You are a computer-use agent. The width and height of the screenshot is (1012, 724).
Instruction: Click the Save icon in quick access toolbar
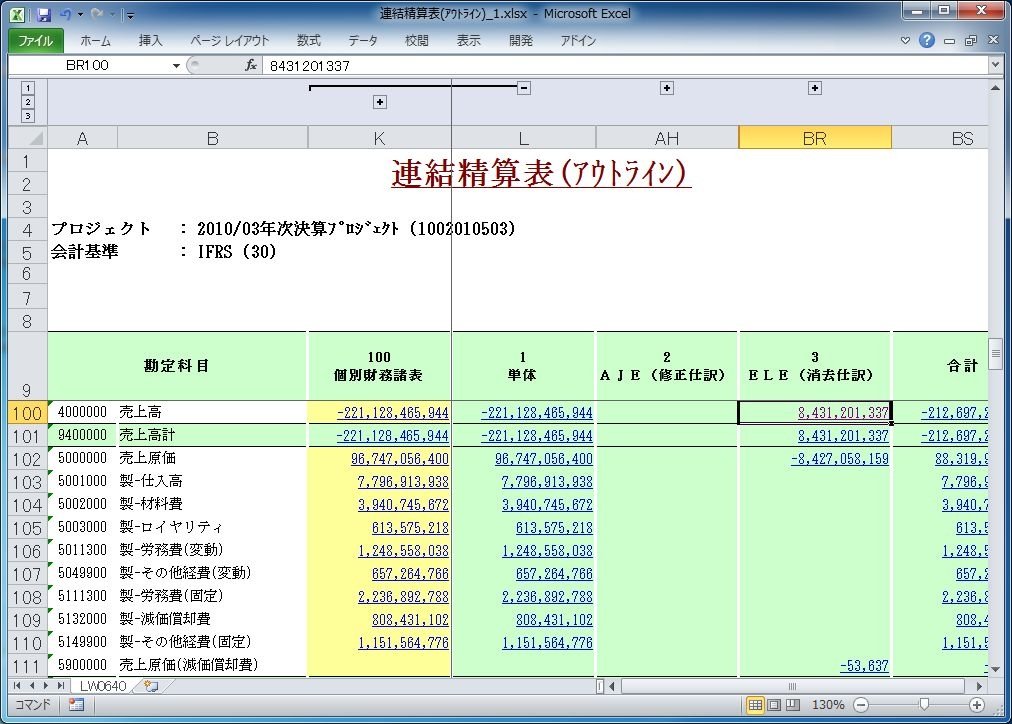click(x=43, y=14)
